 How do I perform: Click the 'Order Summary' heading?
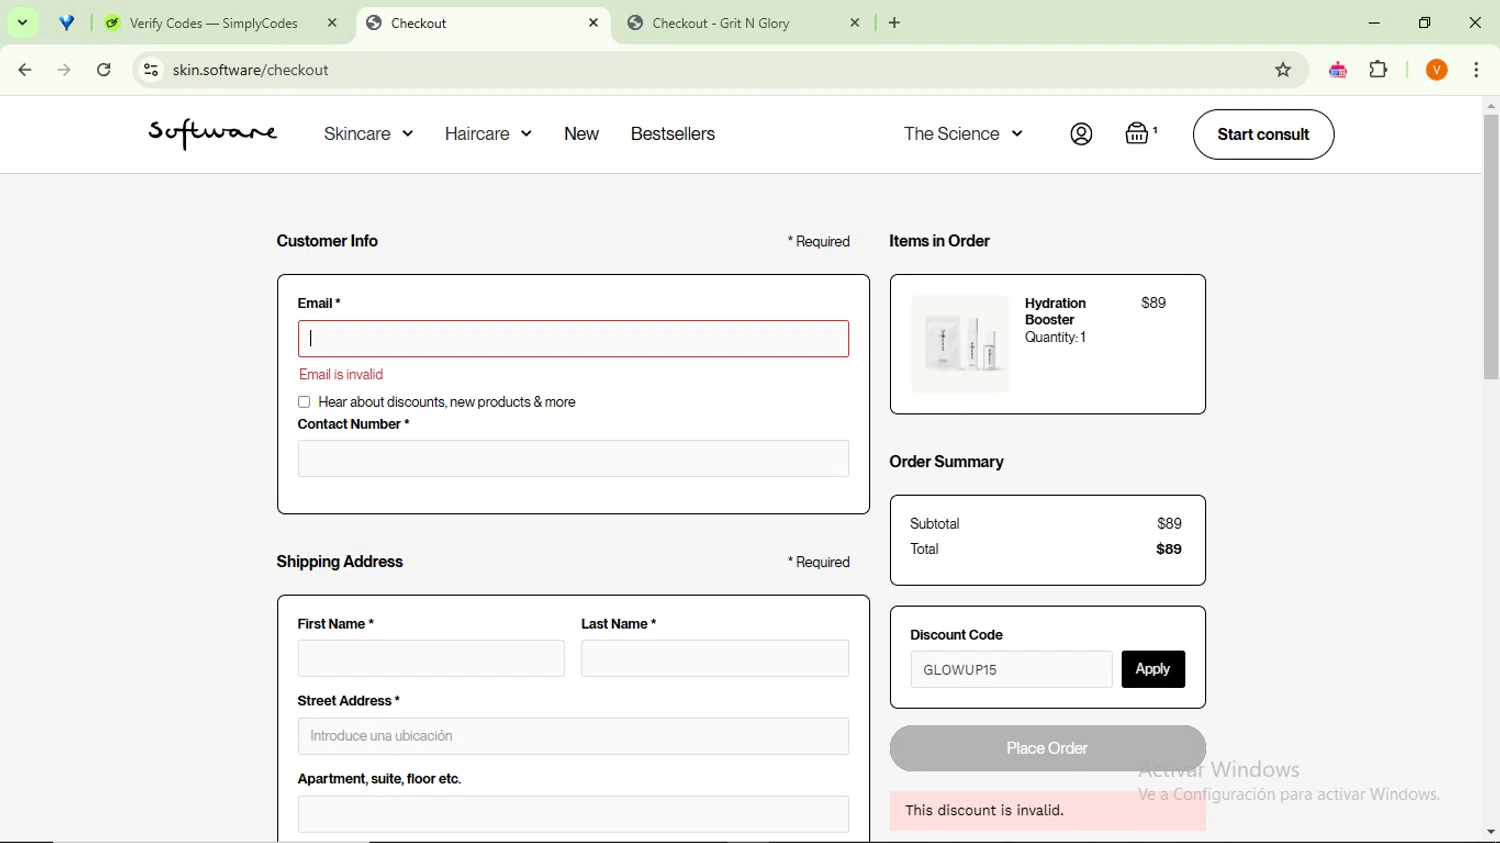pyautogui.click(x=946, y=462)
